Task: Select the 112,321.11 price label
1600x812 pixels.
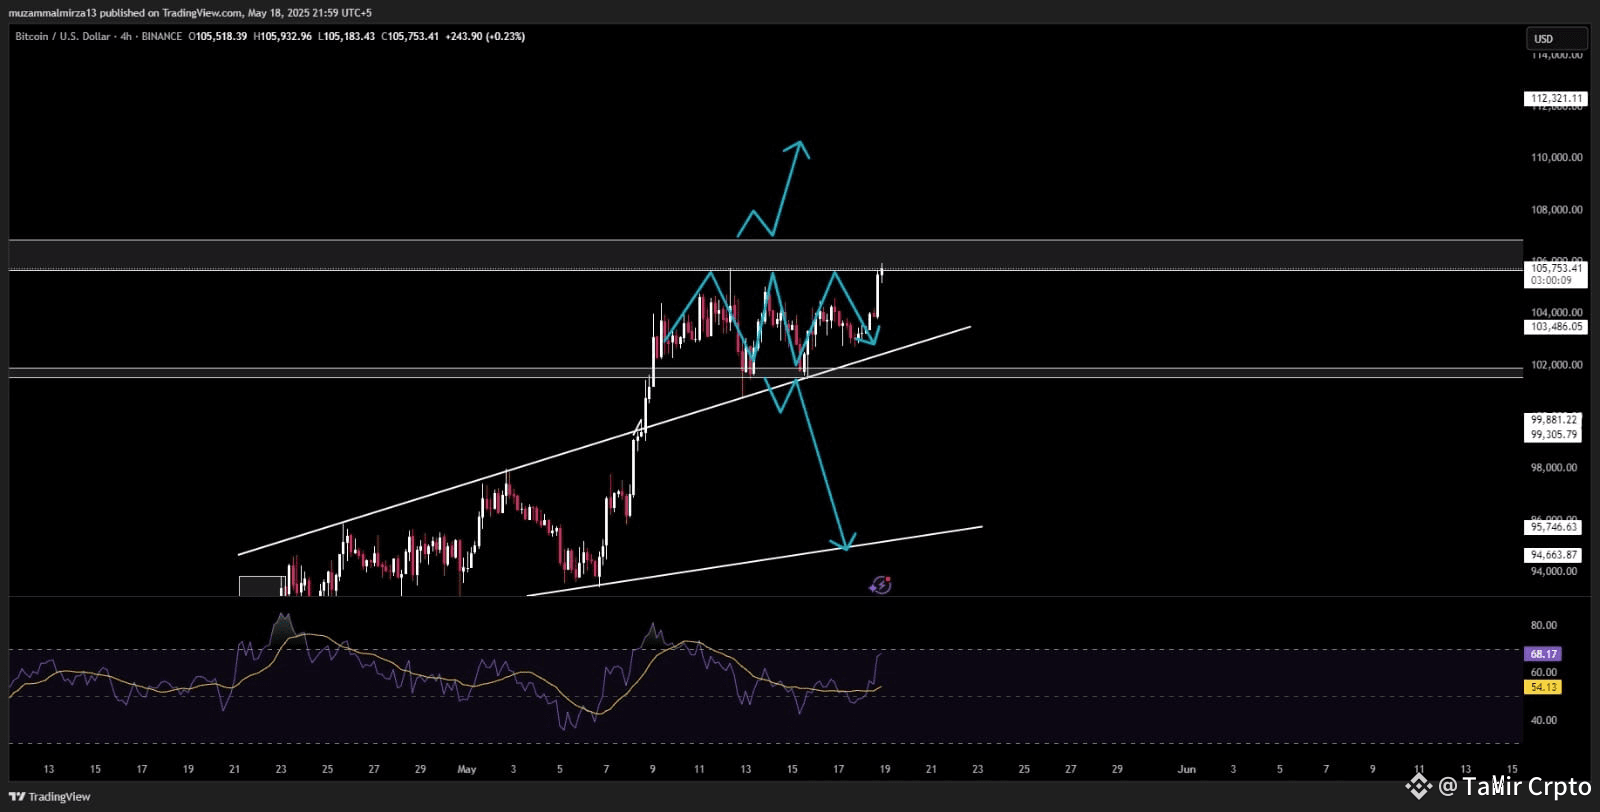Action: pos(1557,98)
